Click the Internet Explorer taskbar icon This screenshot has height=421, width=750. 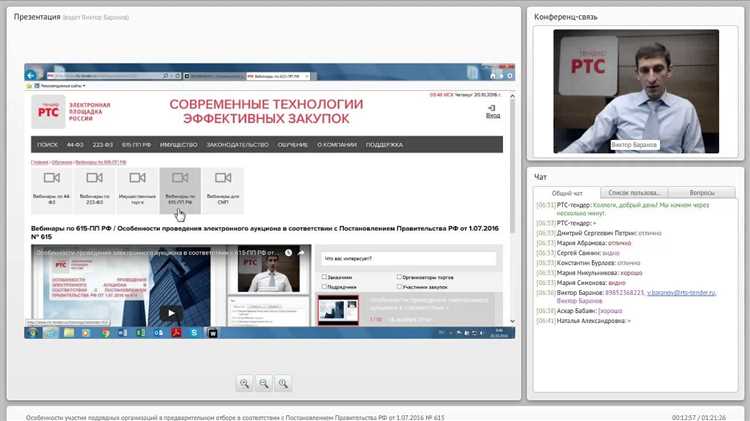[x=51, y=332]
